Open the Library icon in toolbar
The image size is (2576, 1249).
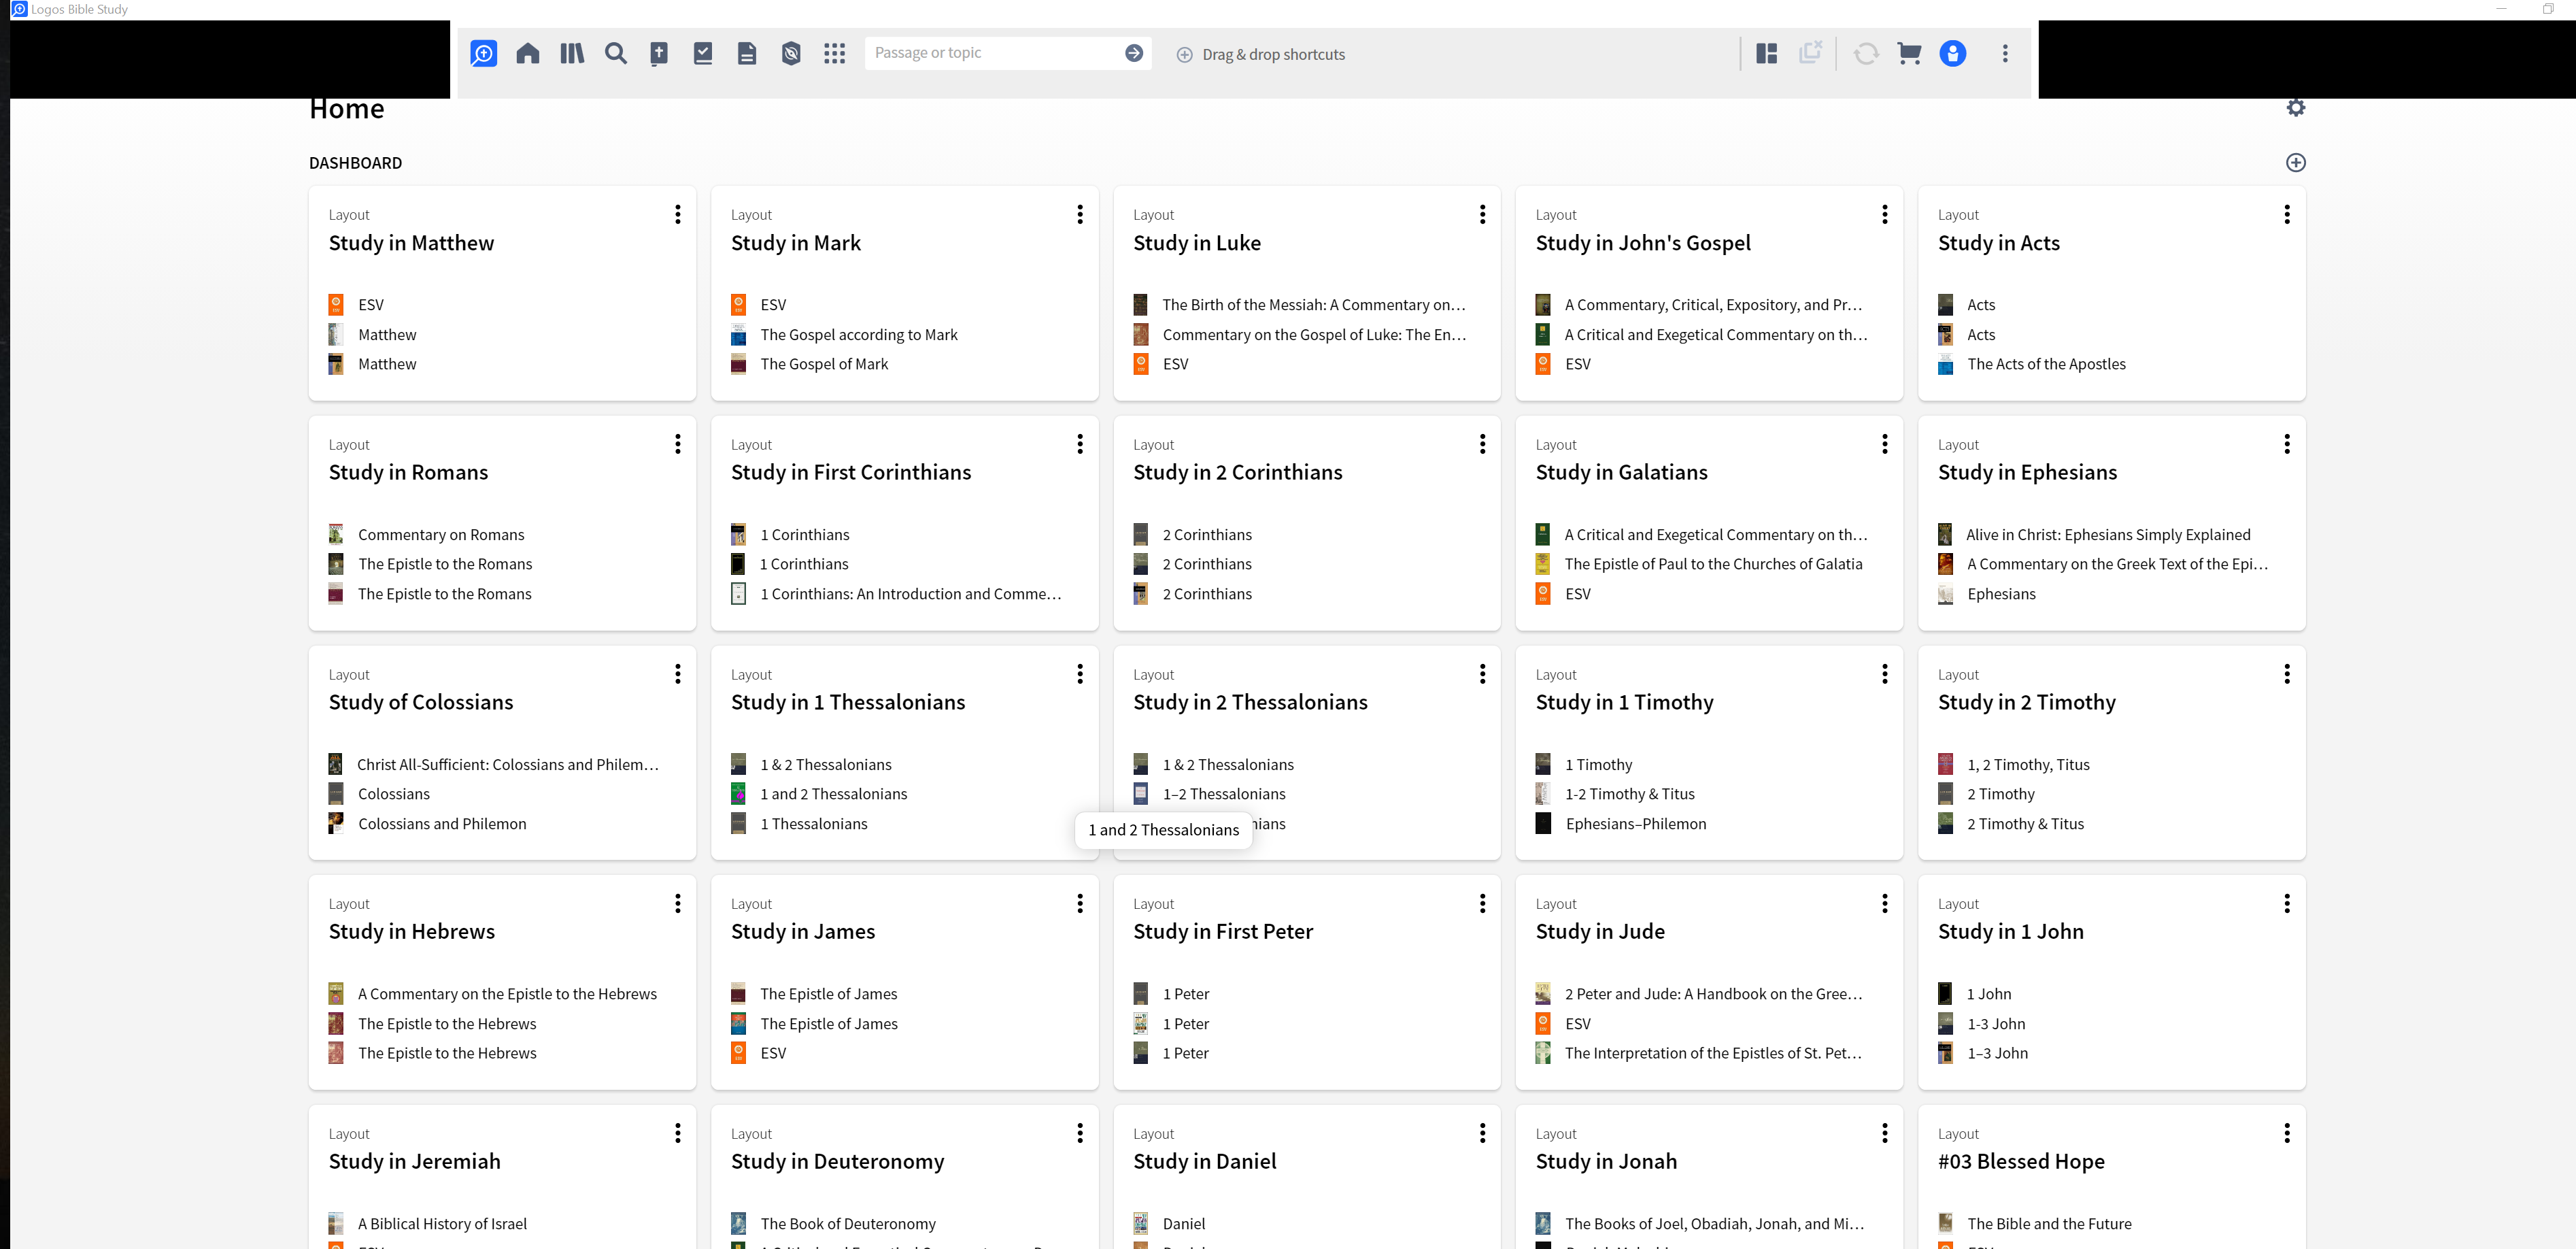tap(572, 54)
